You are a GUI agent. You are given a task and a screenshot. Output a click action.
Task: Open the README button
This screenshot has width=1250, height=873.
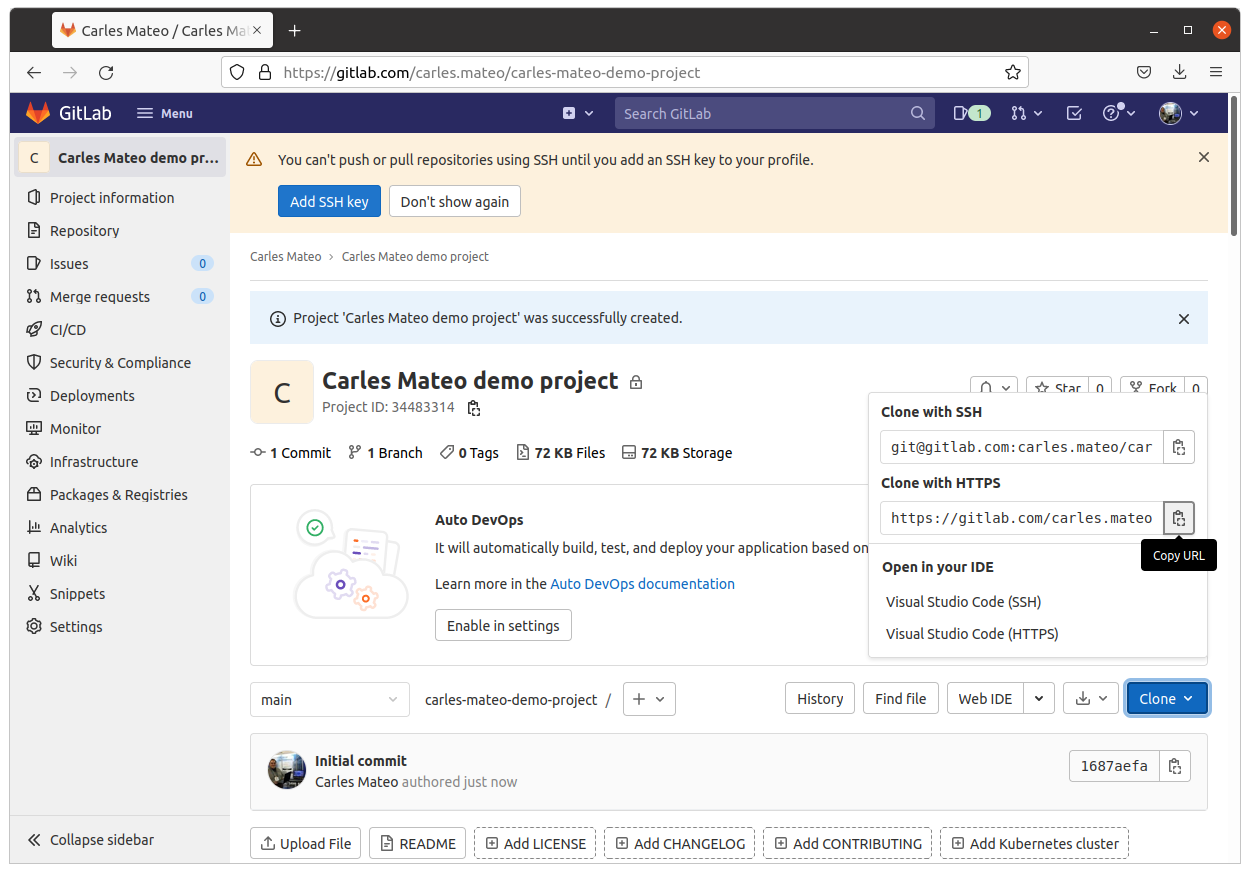[417, 844]
